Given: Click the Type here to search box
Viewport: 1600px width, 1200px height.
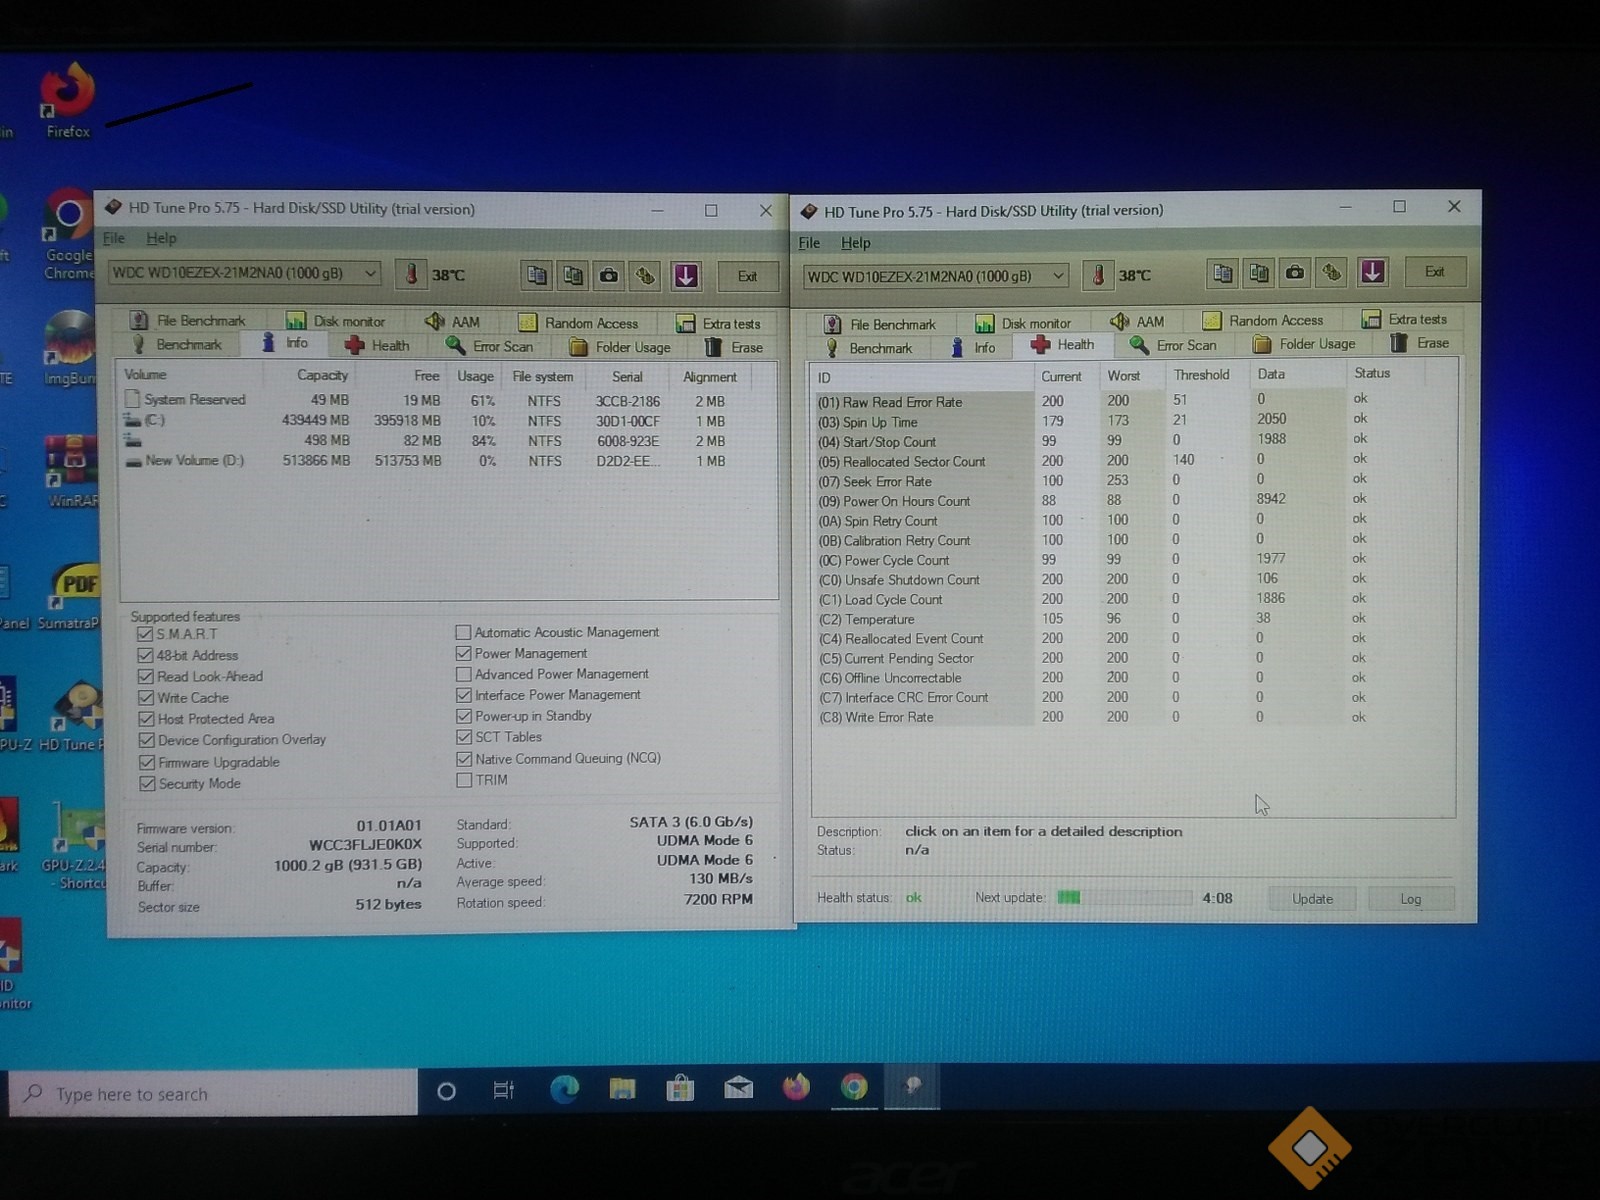Looking at the screenshot, I should (x=213, y=1094).
